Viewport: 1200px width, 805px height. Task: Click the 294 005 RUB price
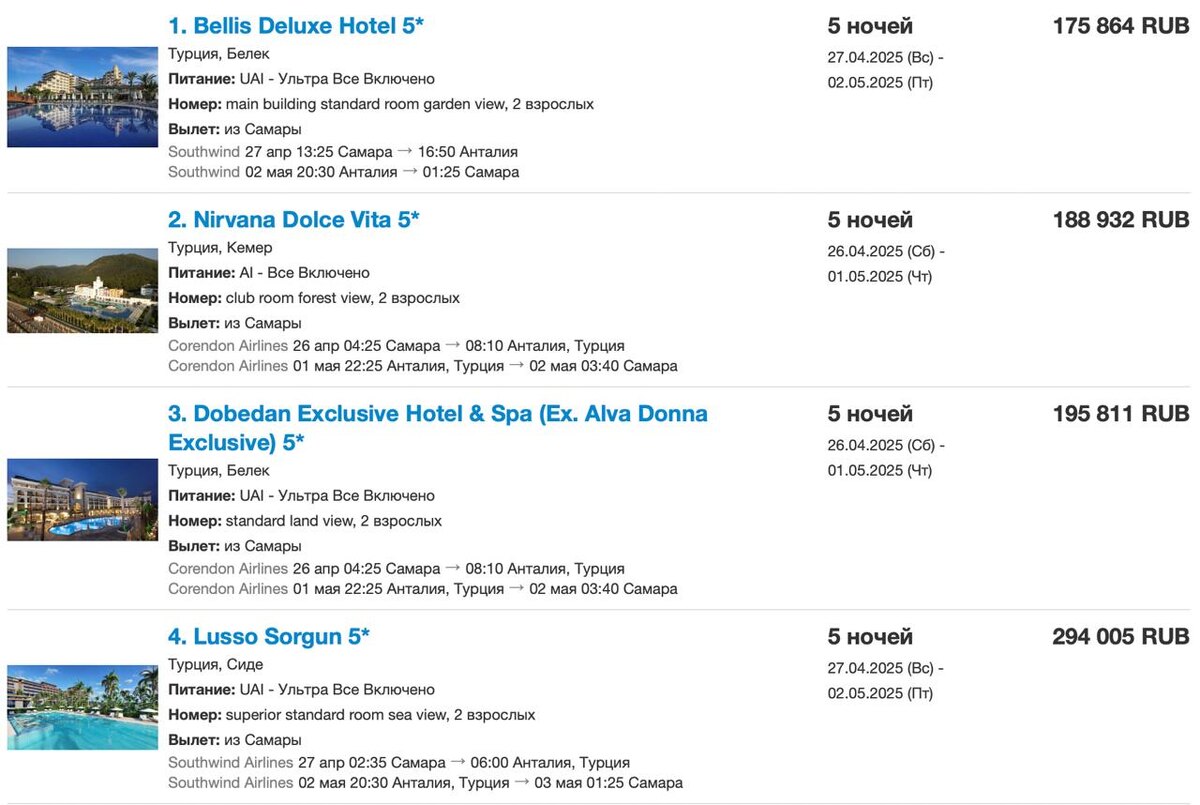pyautogui.click(x=1121, y=637)
